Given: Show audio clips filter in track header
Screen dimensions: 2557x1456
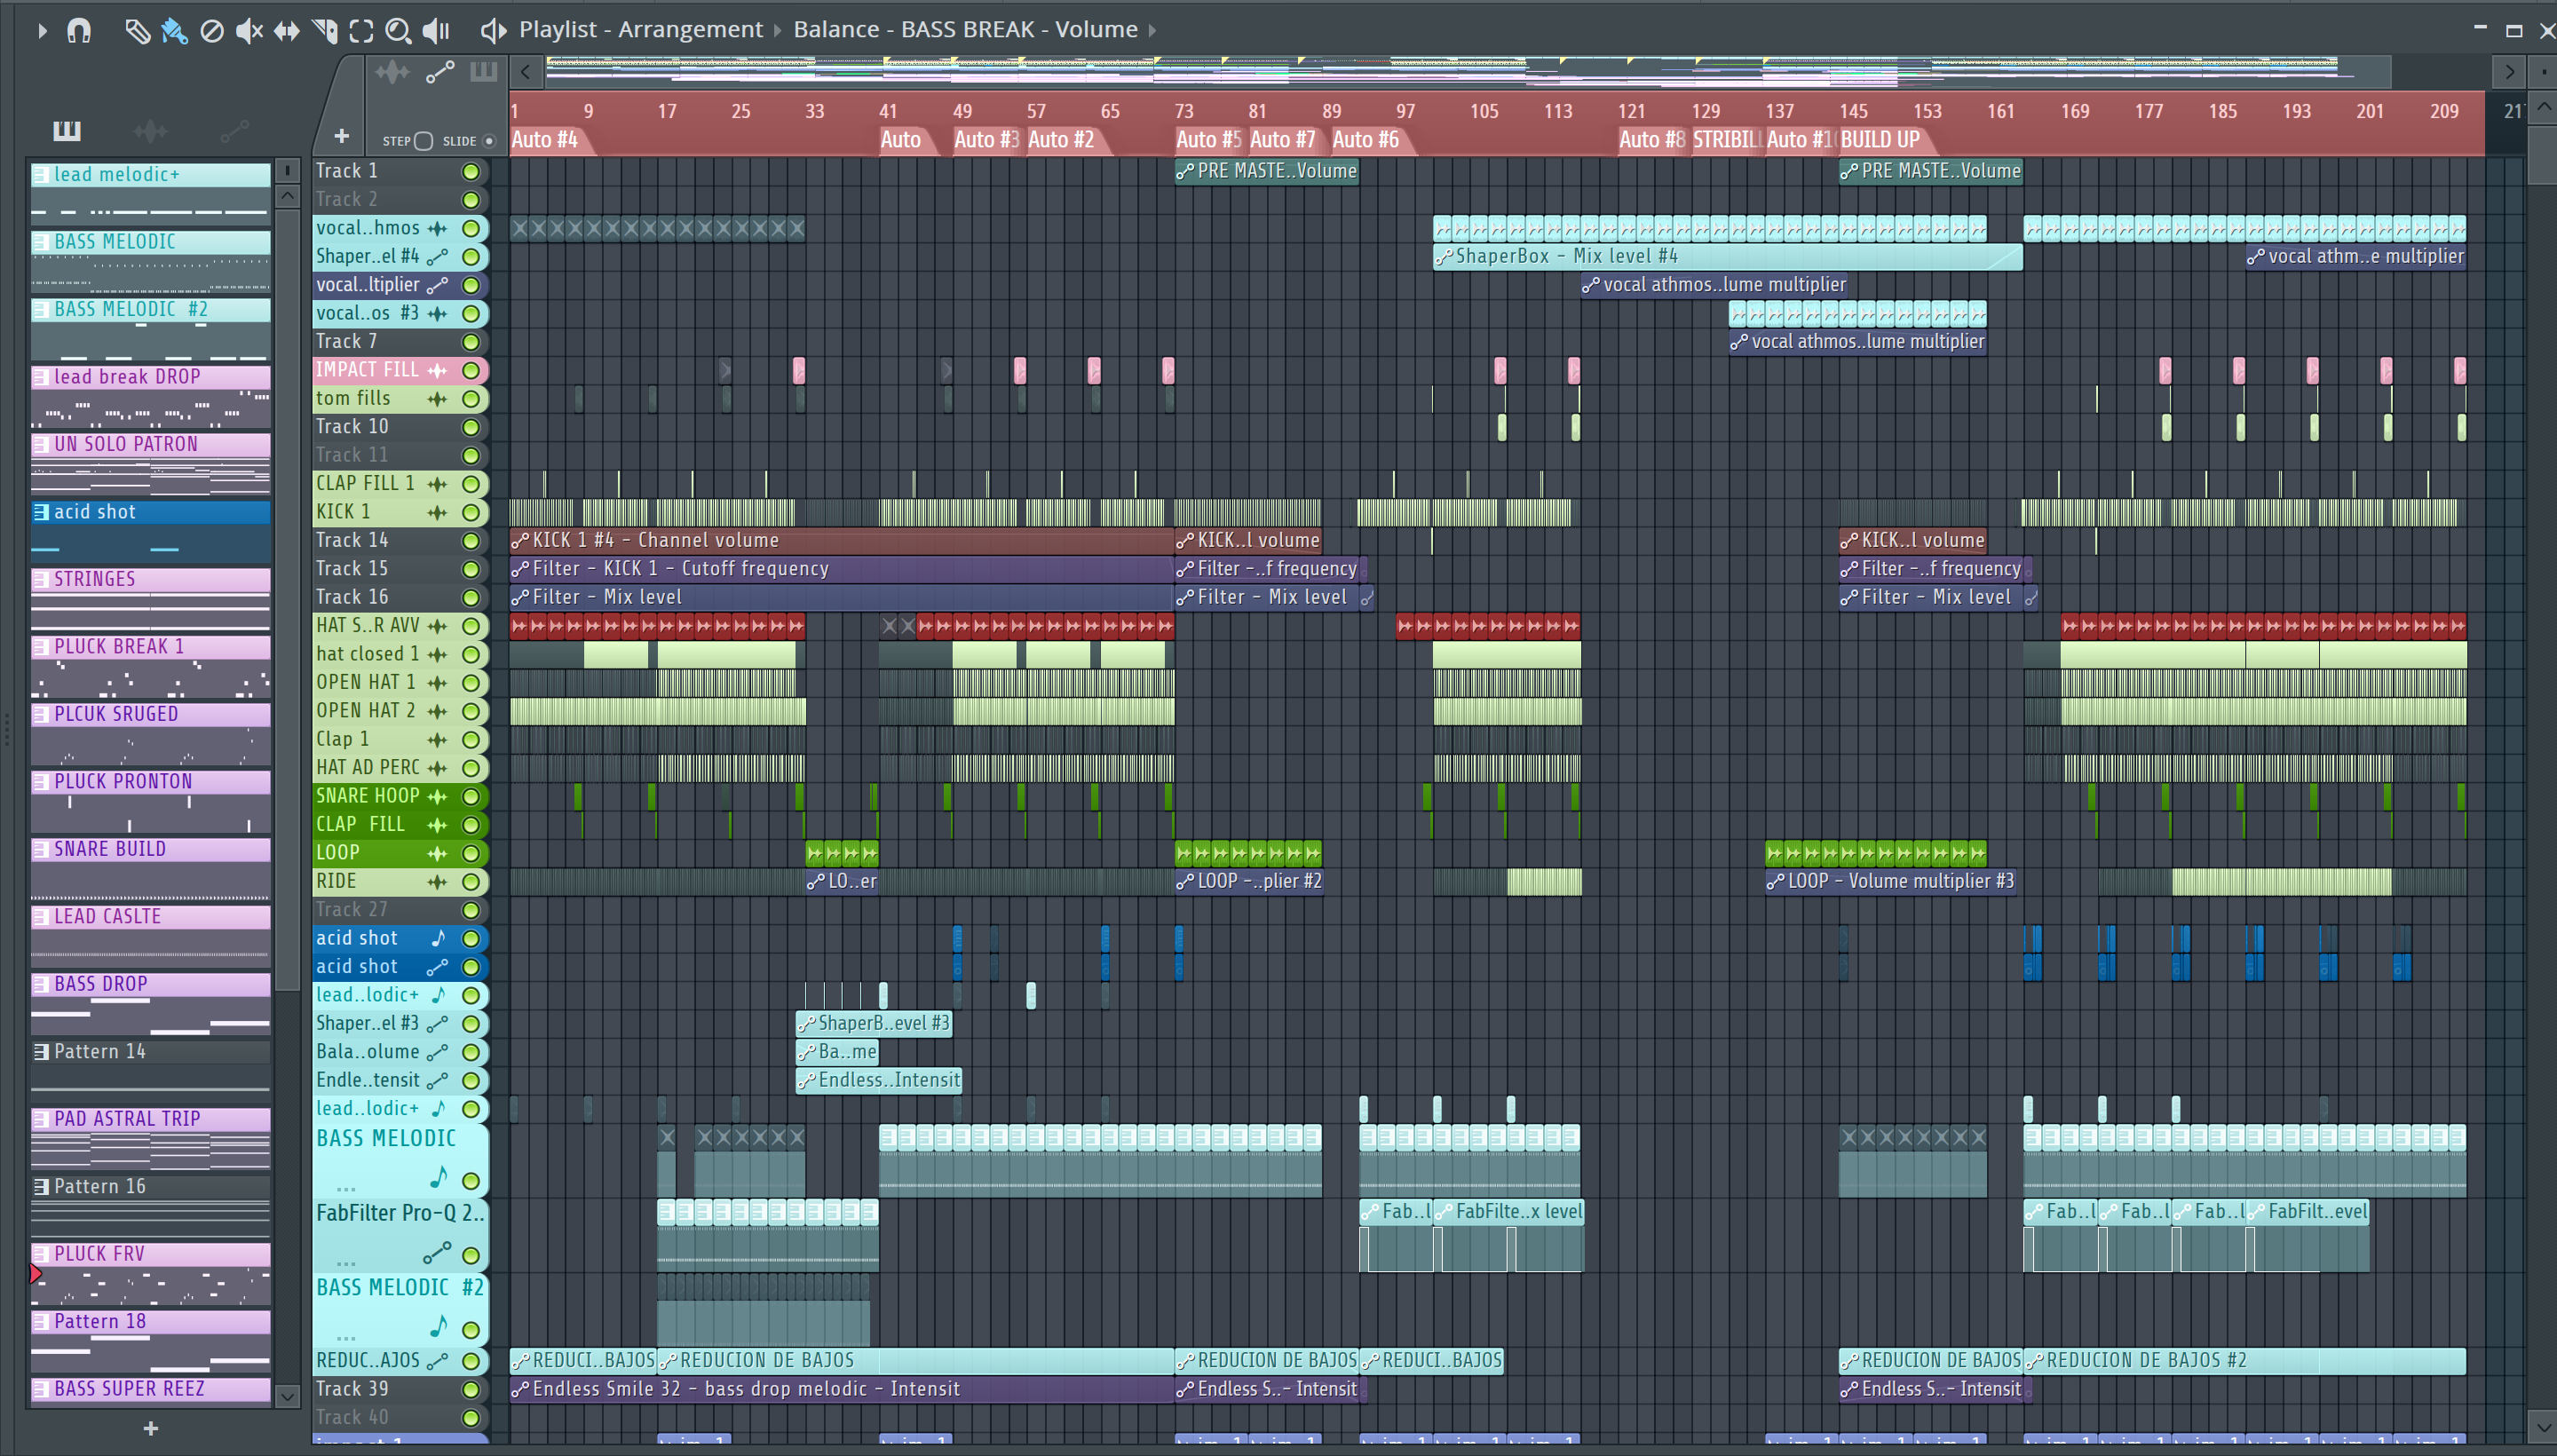Looking at the screenshot, I should 392,71.
